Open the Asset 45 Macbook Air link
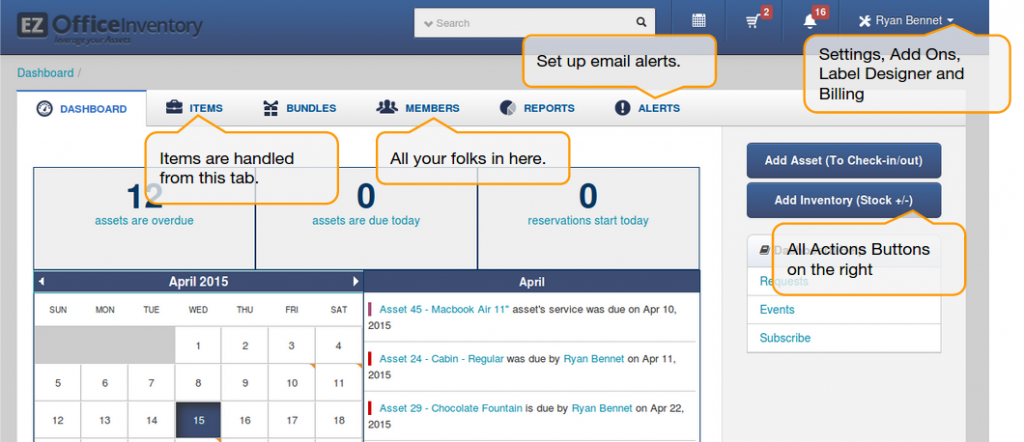The image size is (1024, 442). point(445,310)
